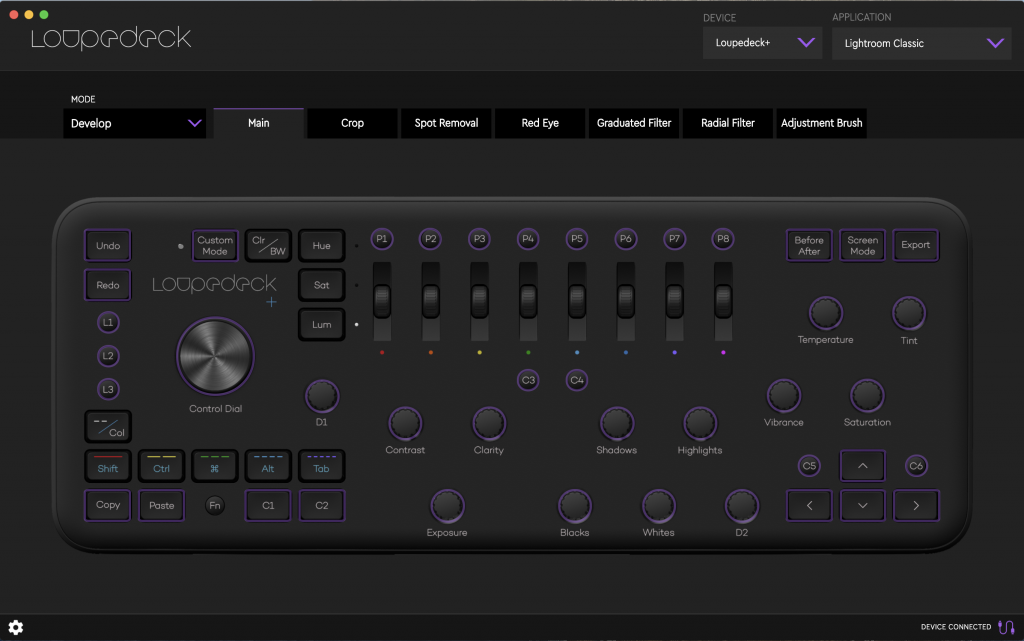Click the device connected USB icon
Image resolution: width=1024 pixels, height=641 pixels.
(x=1006, y=627)
